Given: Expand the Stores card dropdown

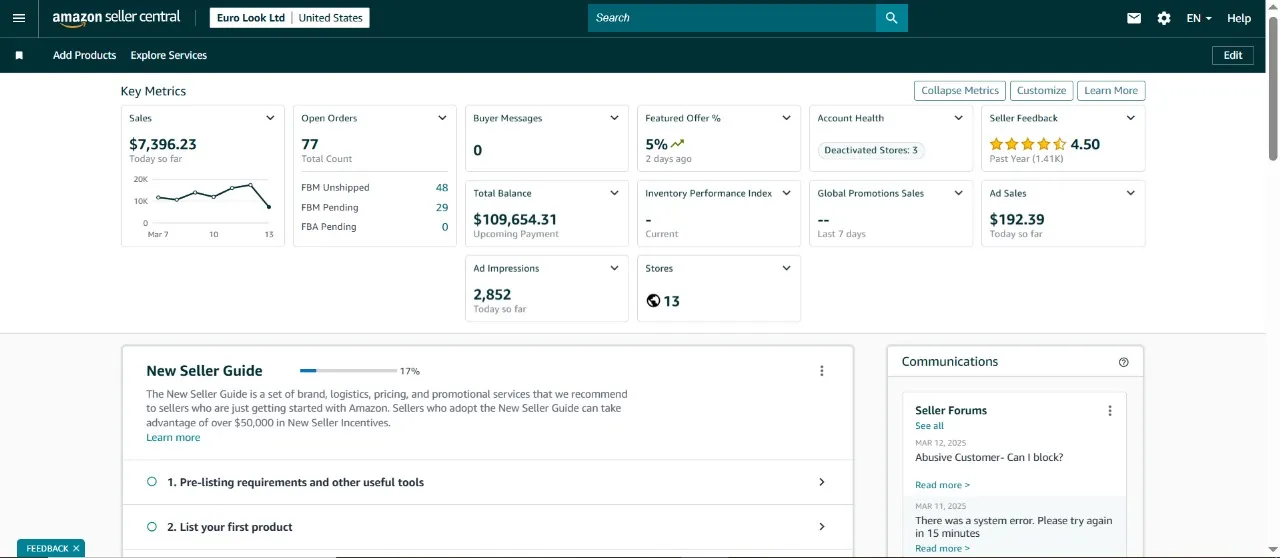Looking at the screenshot, I should click(x=786, y=268).
